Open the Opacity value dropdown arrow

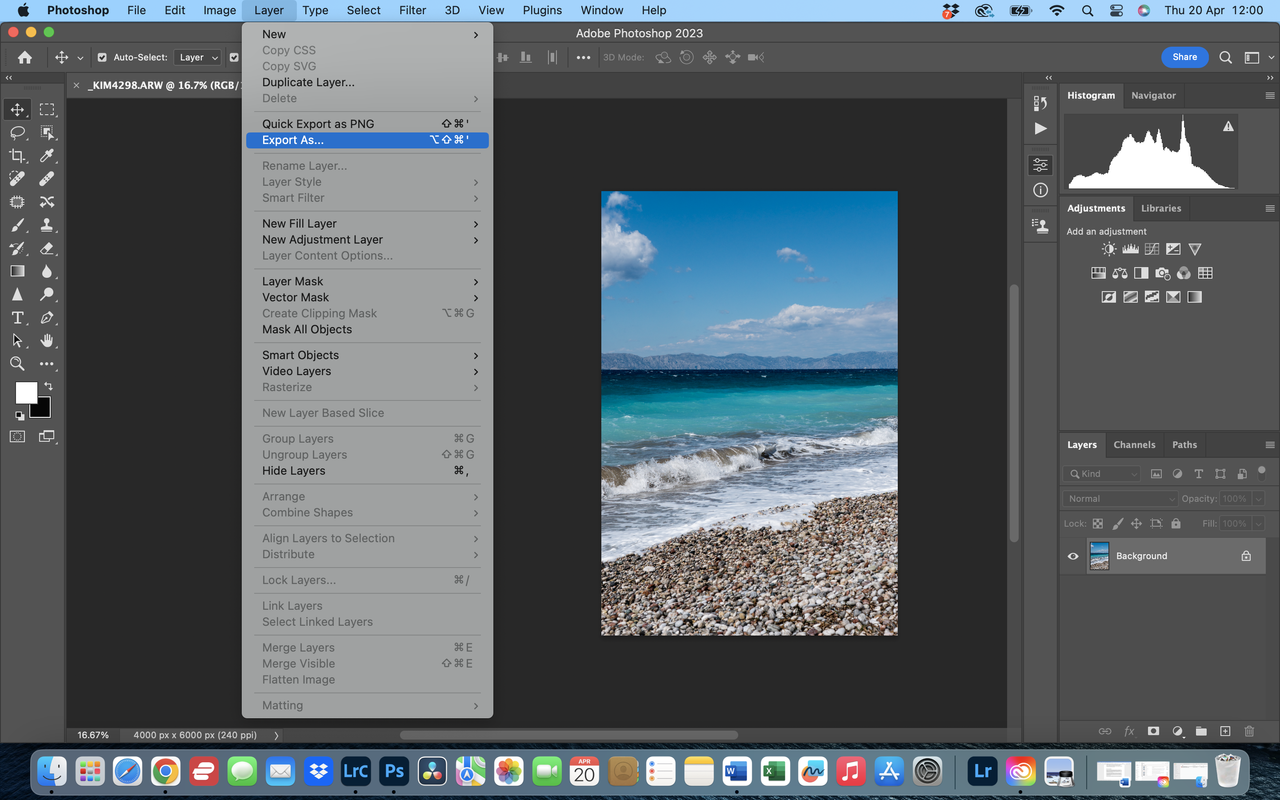point(1258,498)
